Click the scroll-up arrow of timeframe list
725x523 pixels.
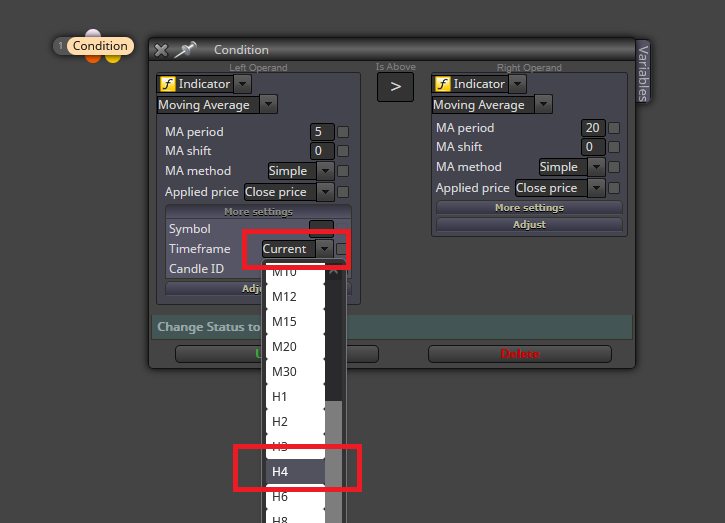point(333,272)
